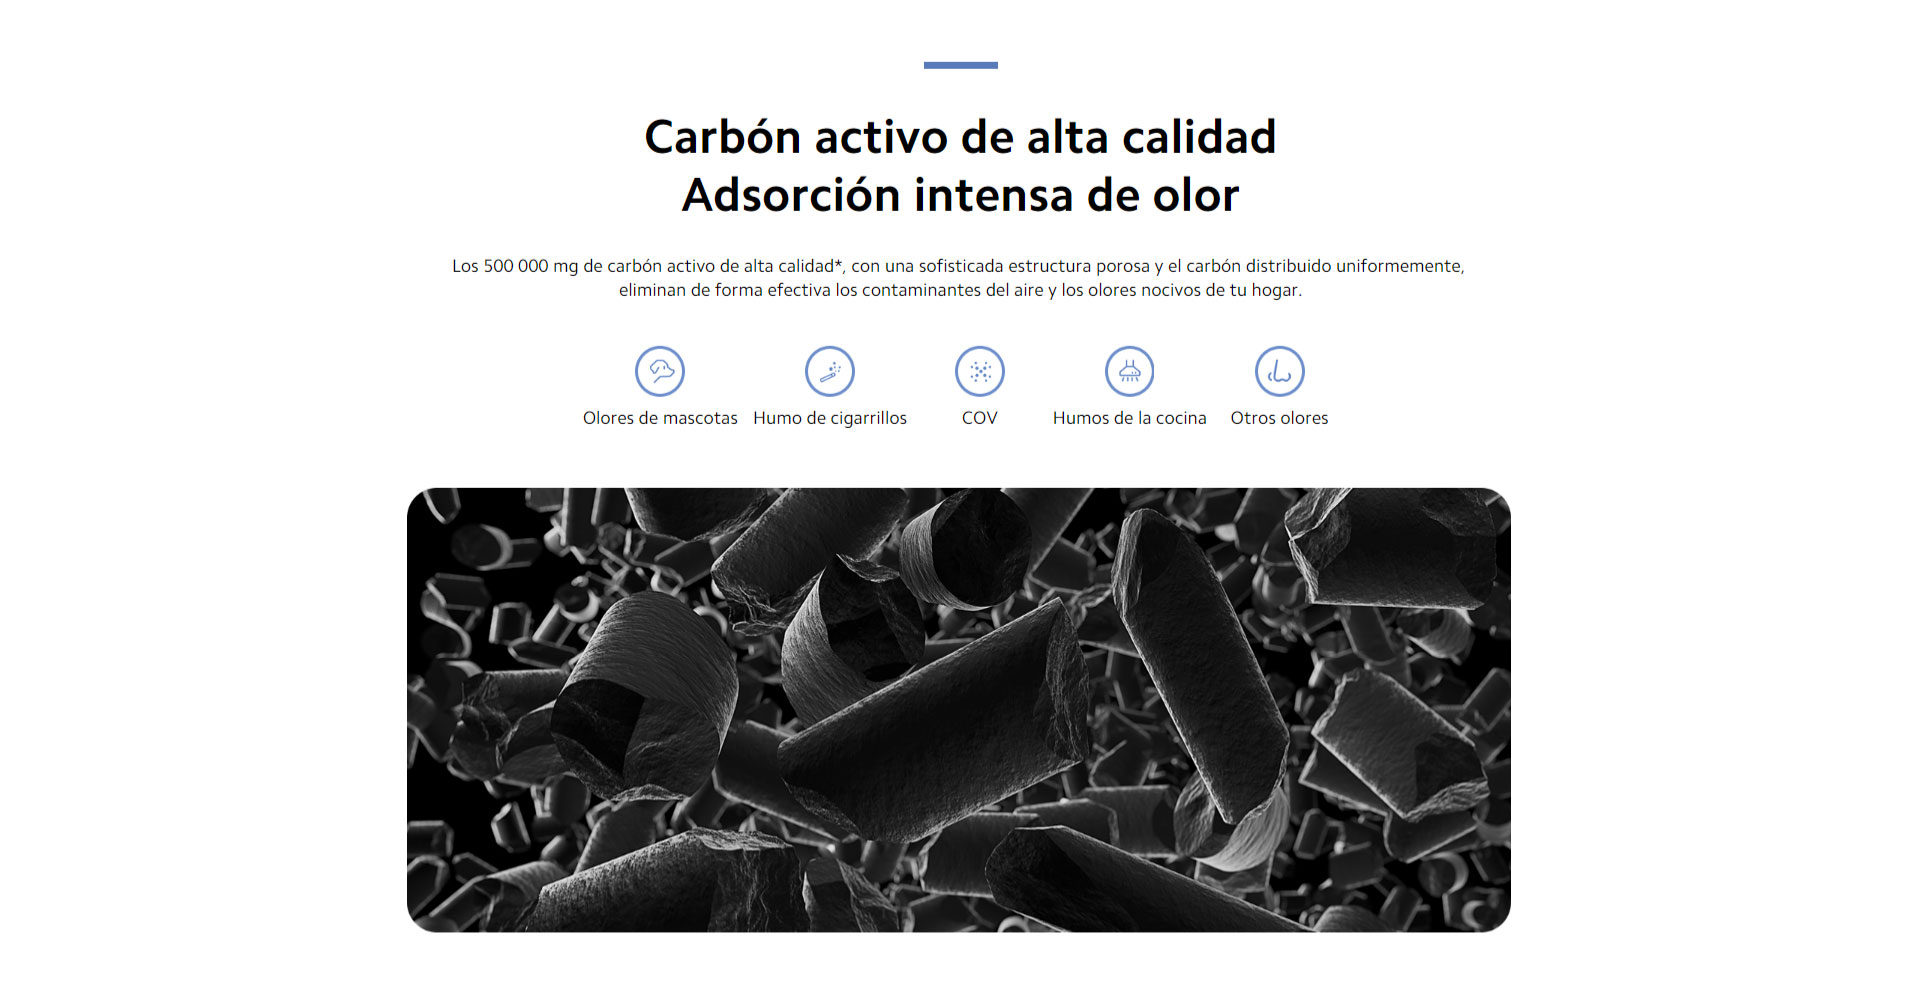Viewport: 1920px width, 995px height.
Task: Click the nose icon for other odors
Action: tap(1280, 371)
